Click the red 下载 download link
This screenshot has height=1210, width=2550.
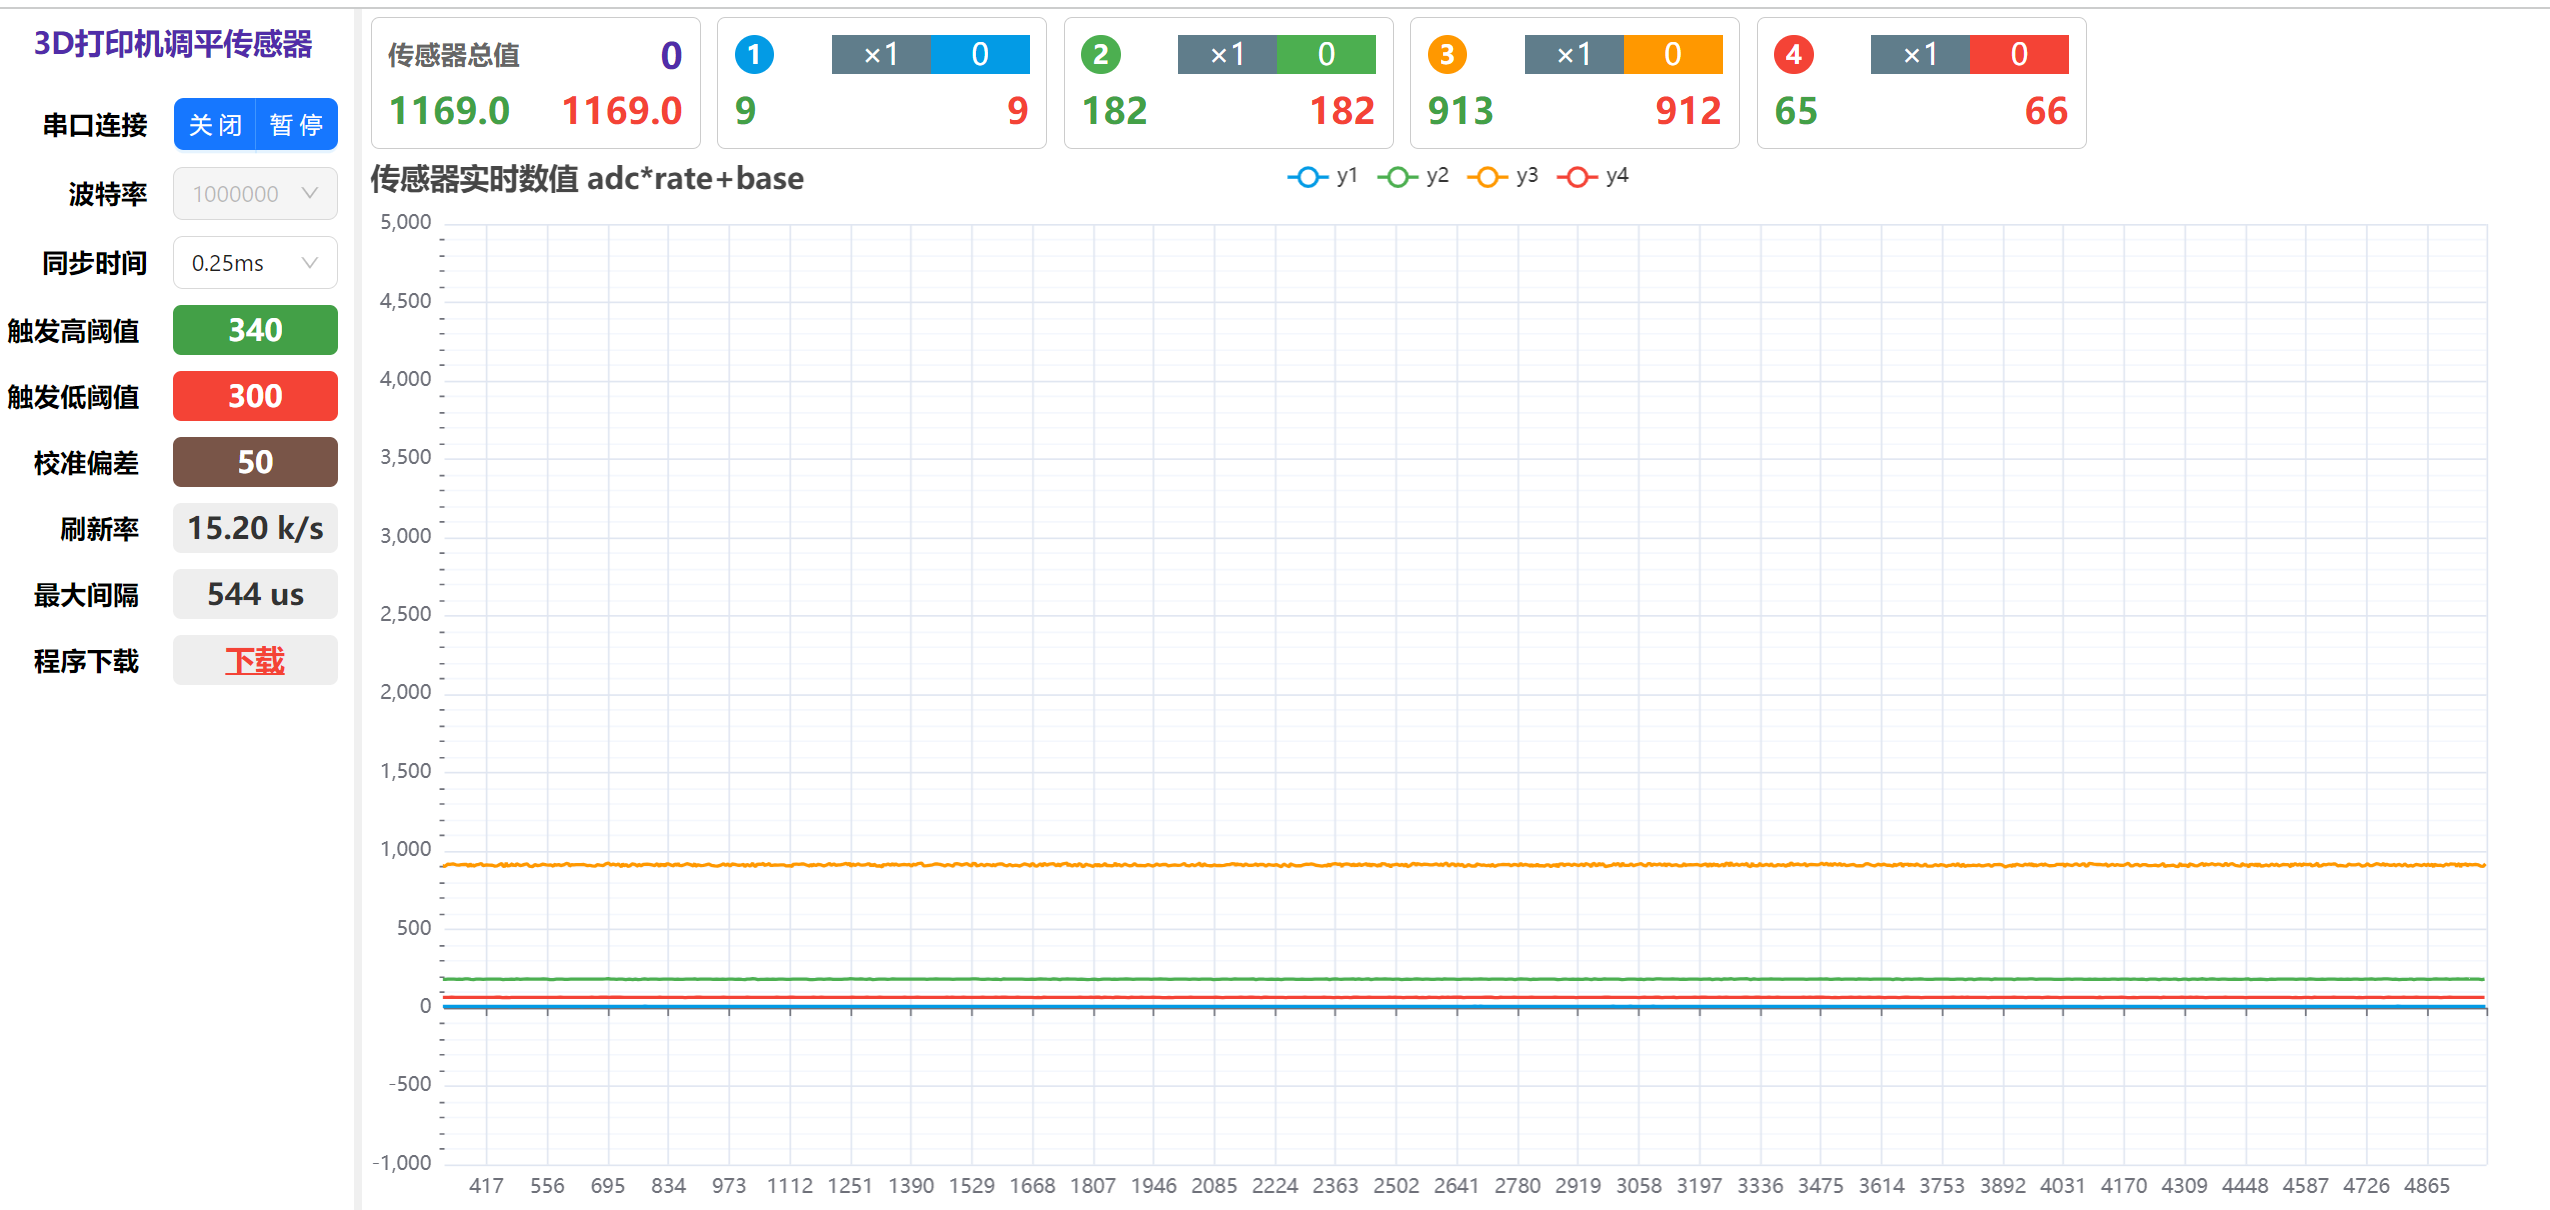[255, 661]
